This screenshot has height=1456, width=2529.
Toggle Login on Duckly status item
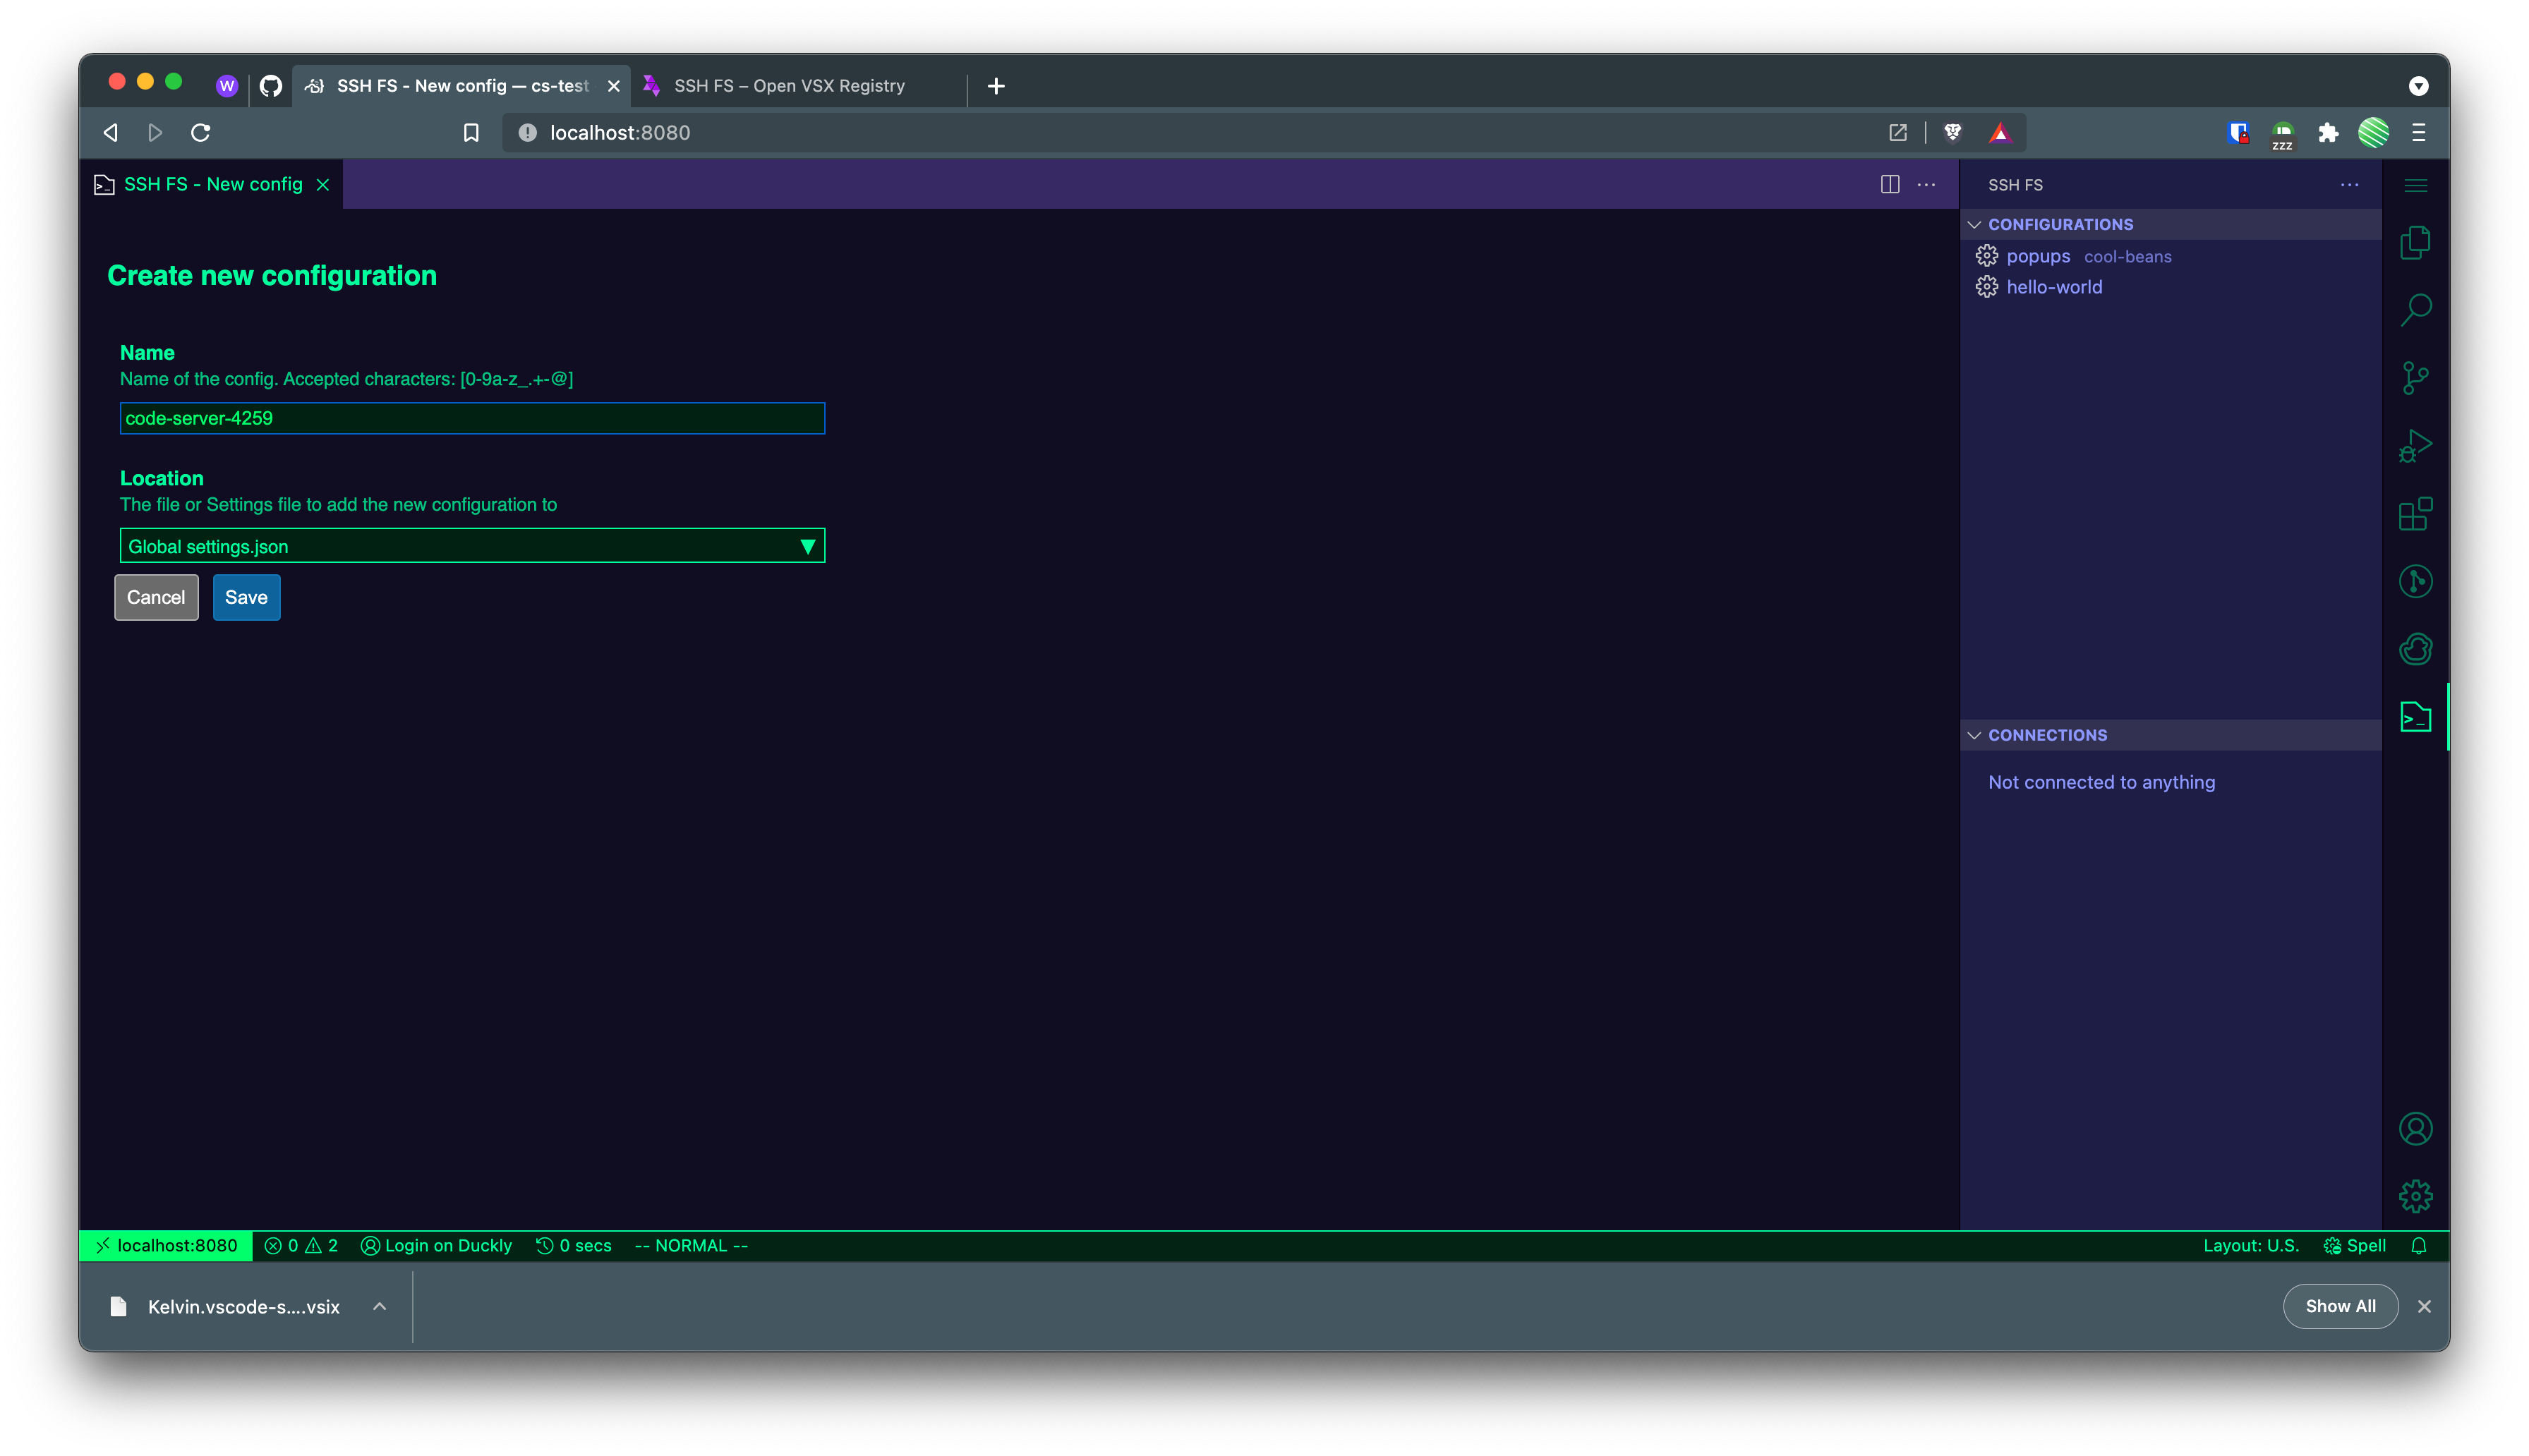pyautogui.click(x=436, y=1245)
